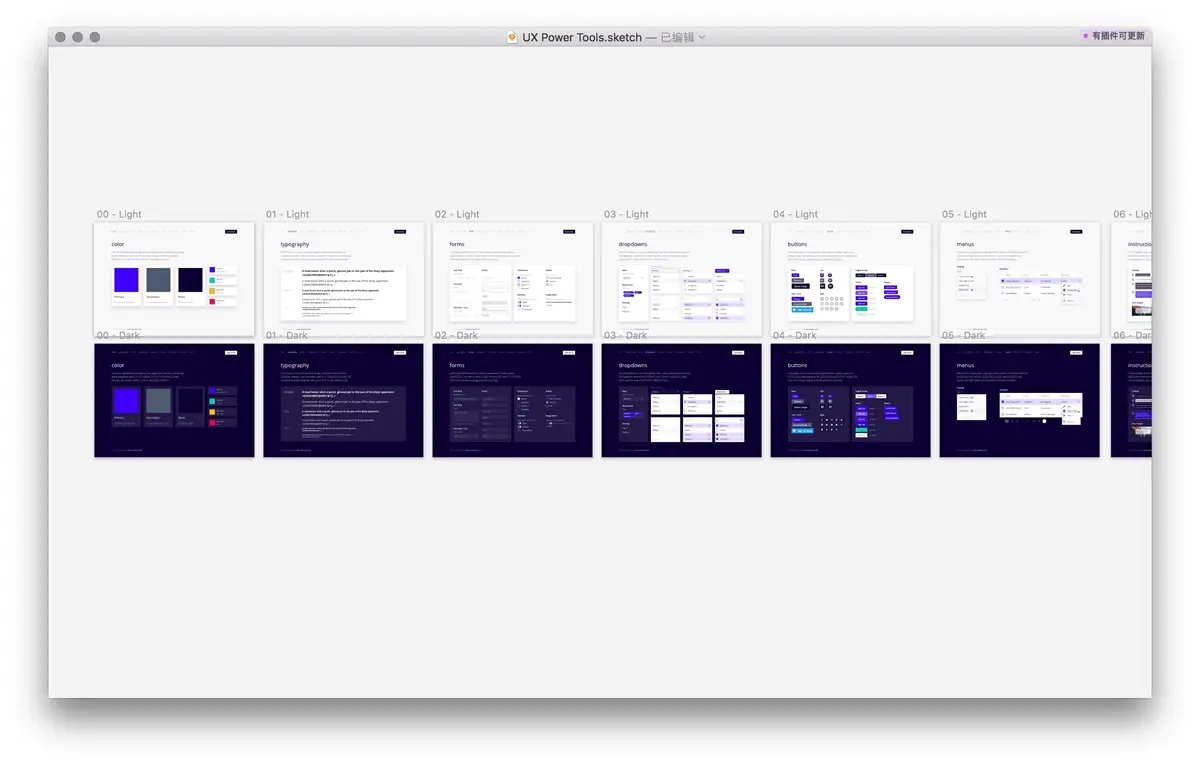Screen dimensions: 1200x767
Task: Select the 00 - Dark artboard label
Action: point(118,336)
